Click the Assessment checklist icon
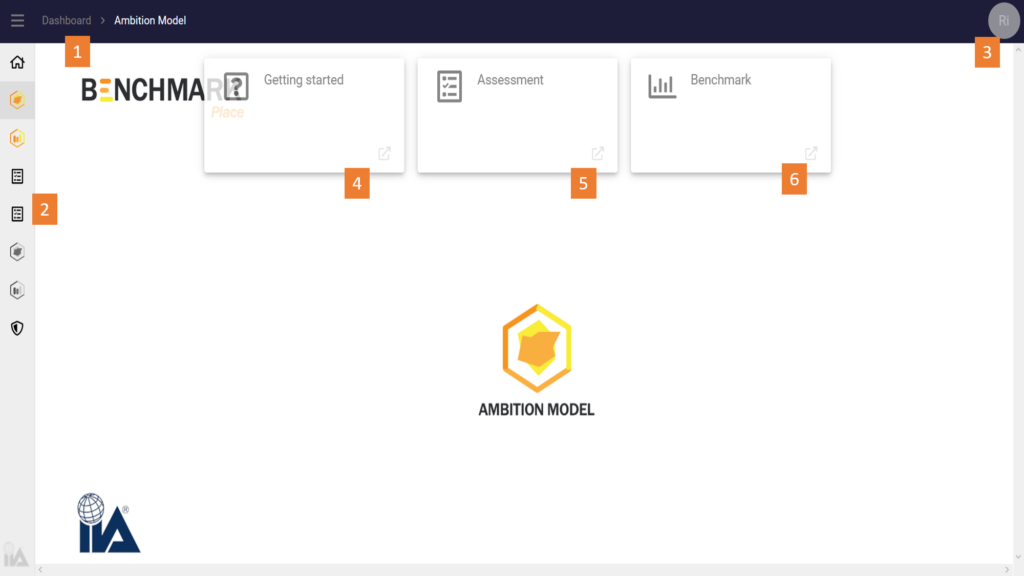 tap(449, 86)
